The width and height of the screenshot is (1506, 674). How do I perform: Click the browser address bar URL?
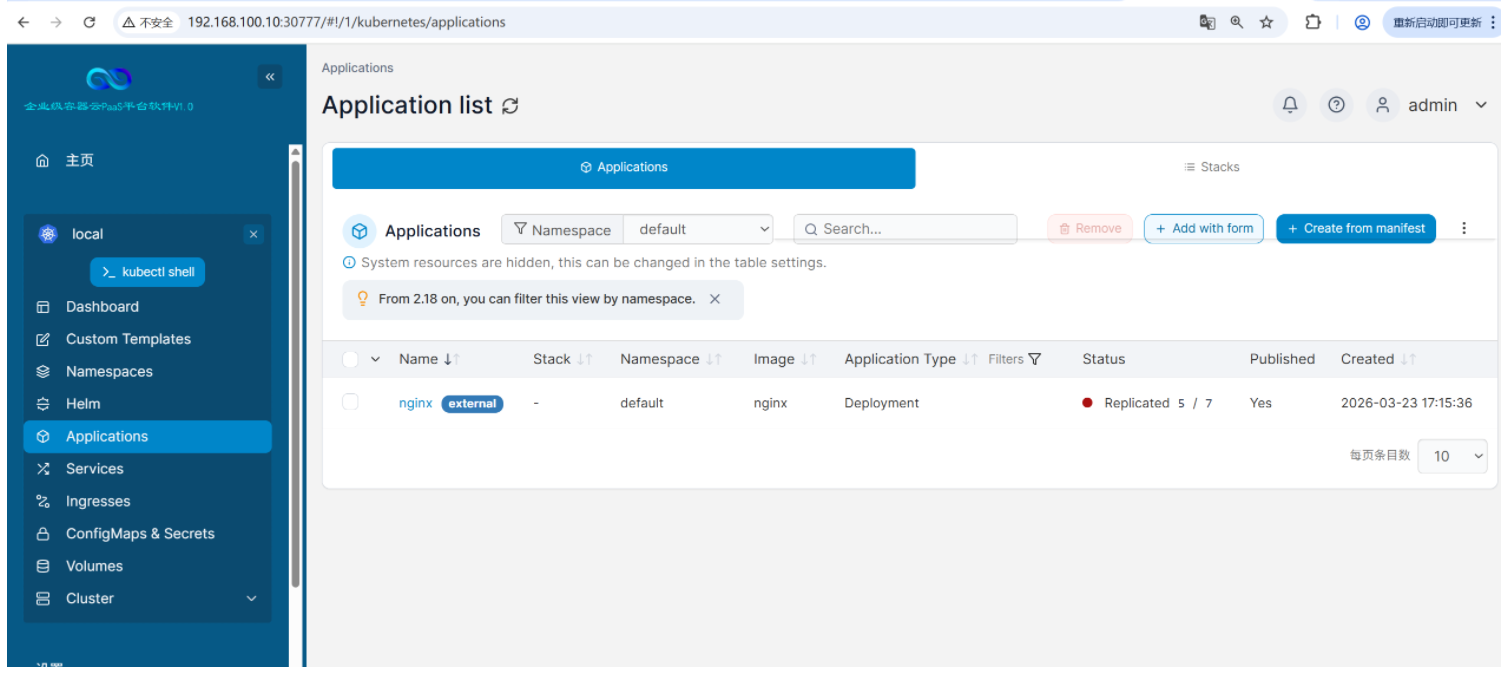click(346, 22)
